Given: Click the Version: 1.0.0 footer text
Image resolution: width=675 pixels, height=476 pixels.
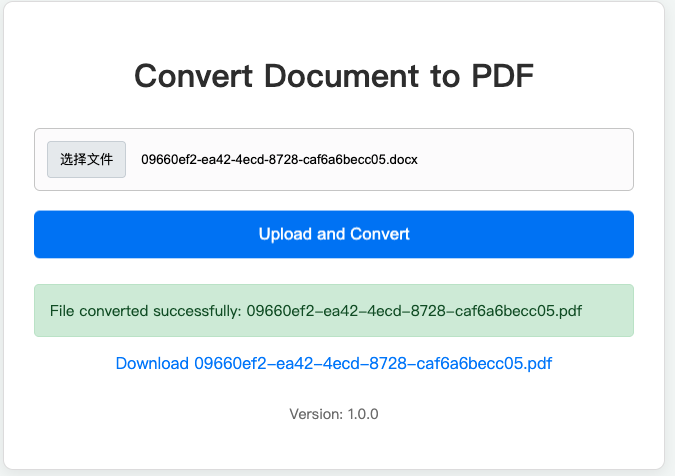Looking at the screenshot, I should coord(333,414).
